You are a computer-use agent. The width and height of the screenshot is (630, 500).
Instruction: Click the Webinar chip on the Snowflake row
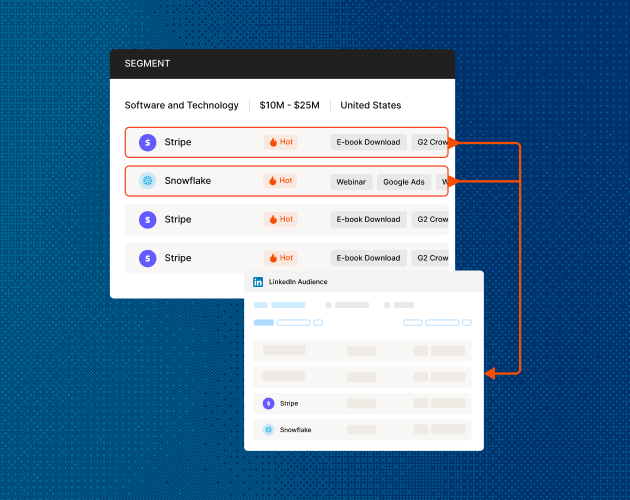tap(351, 182)
